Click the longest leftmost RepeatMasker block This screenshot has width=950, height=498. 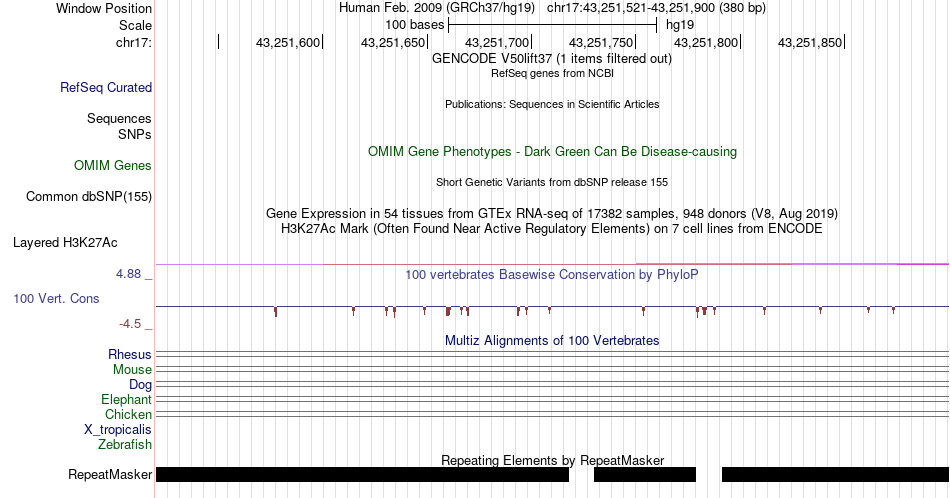362,474
